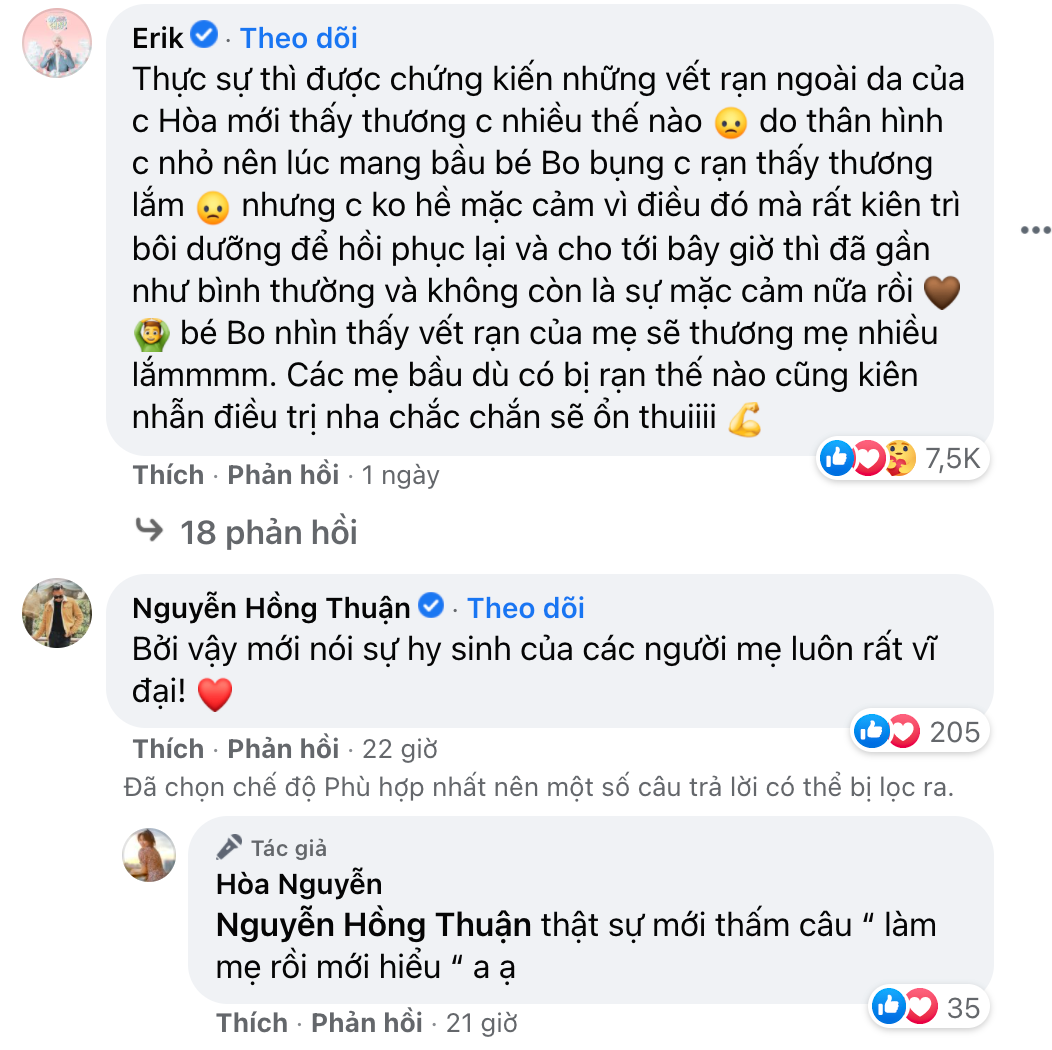Open three-dot options menu for Erik's comment
The height and width of the screenshot is (1050, 1052).
coord(1035,231)
